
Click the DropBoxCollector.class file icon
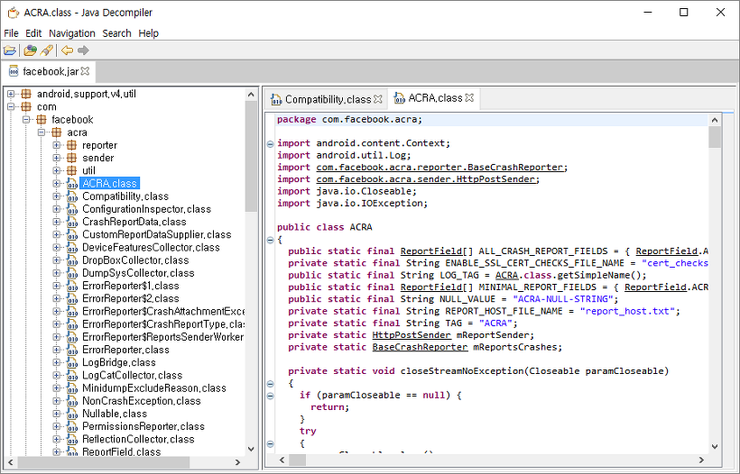pos(72,260)
